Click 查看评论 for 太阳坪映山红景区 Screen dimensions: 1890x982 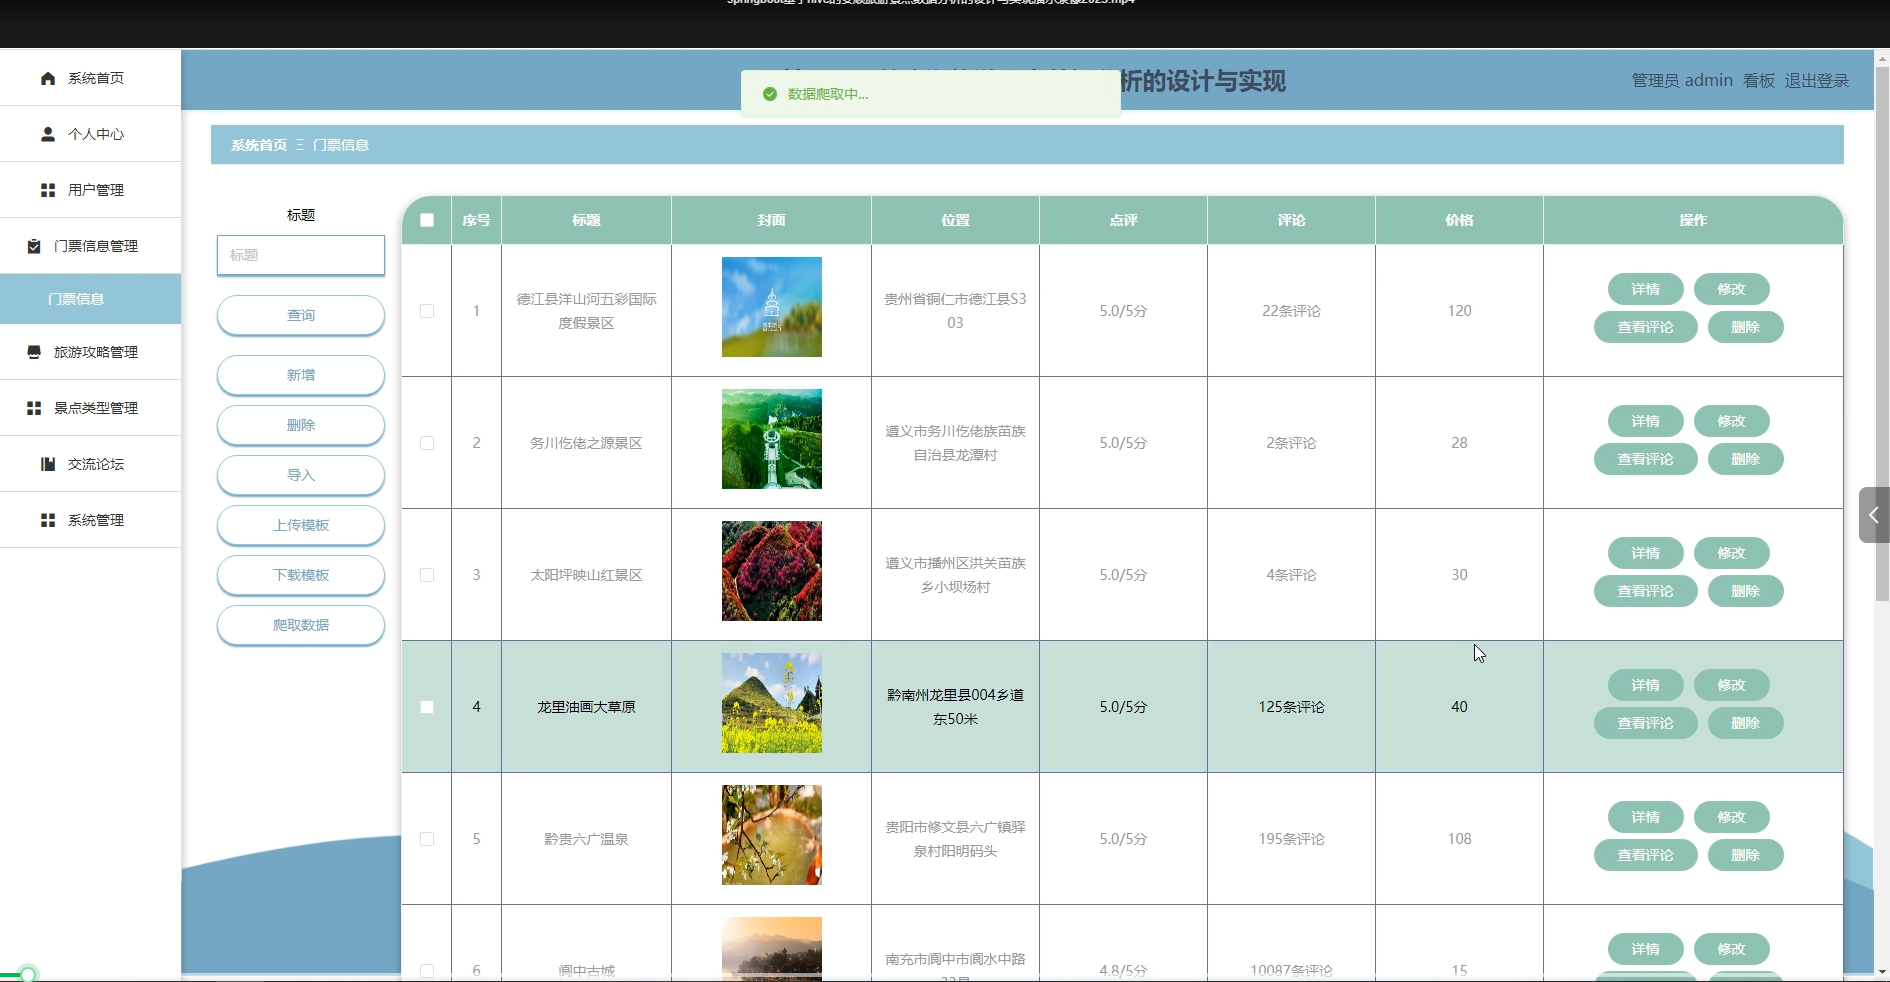pos(1646,591)
